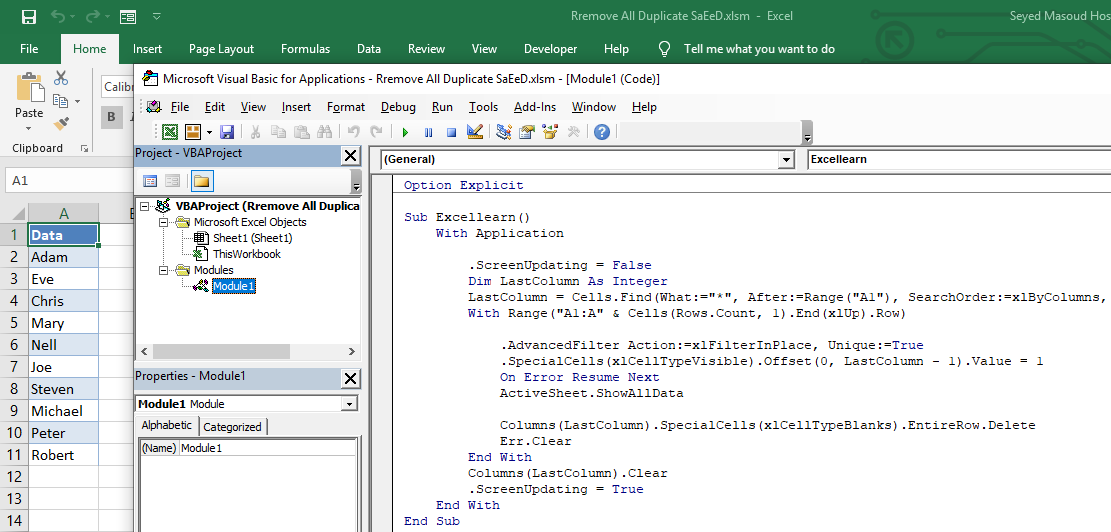Open the Excel File tab
Viewport: 1111px width, 532px height.
tap(29, 49)
